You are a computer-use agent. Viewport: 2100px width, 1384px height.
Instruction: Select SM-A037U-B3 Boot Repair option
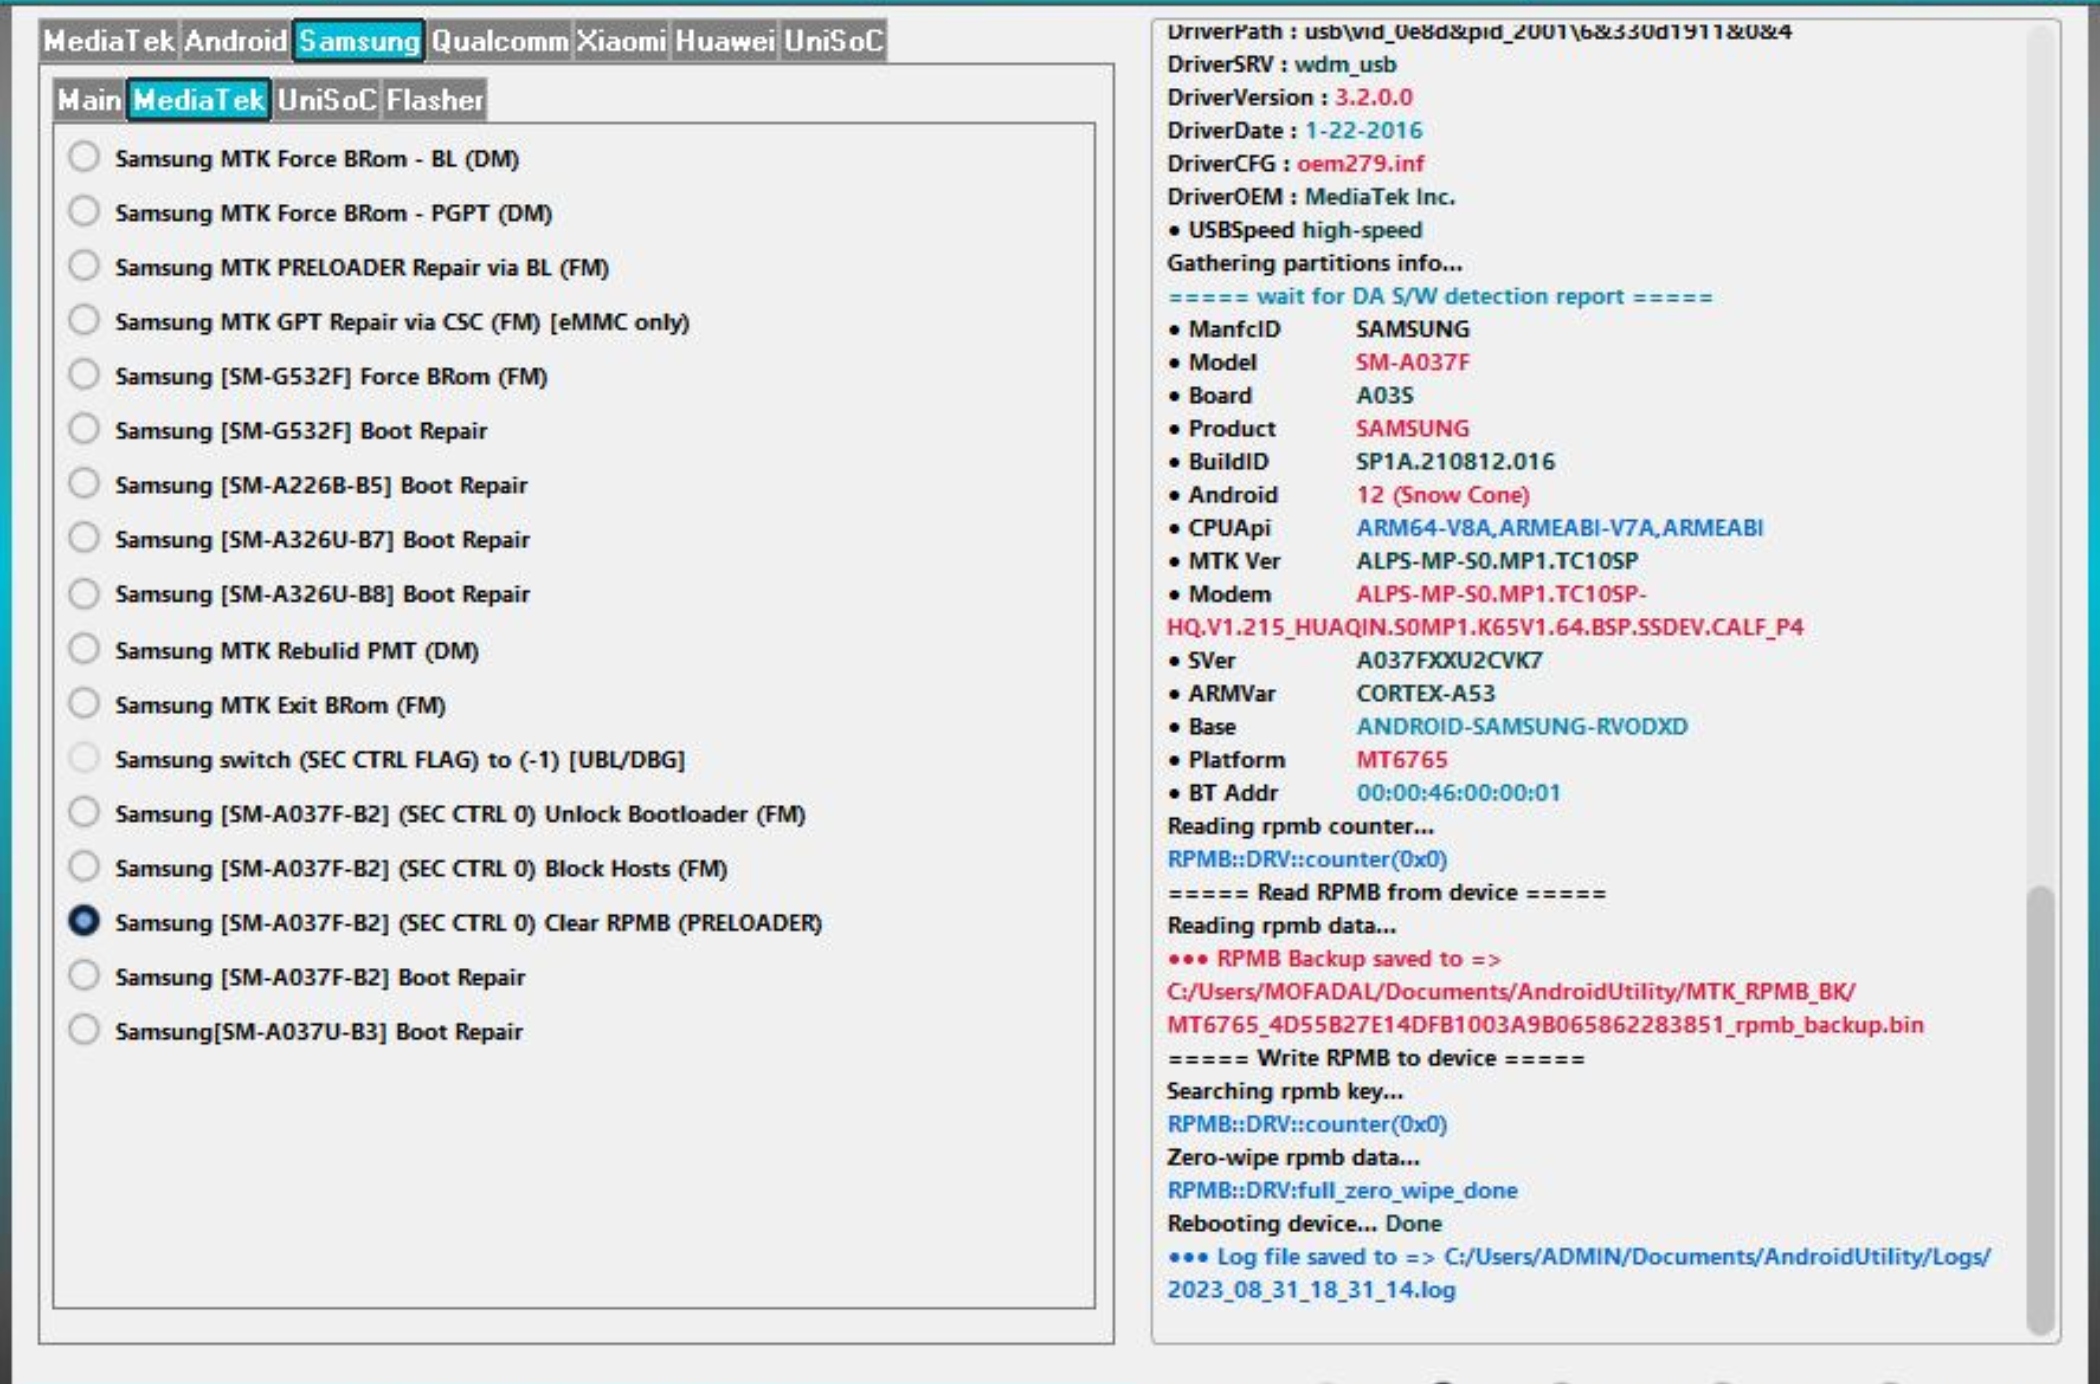84,1030
